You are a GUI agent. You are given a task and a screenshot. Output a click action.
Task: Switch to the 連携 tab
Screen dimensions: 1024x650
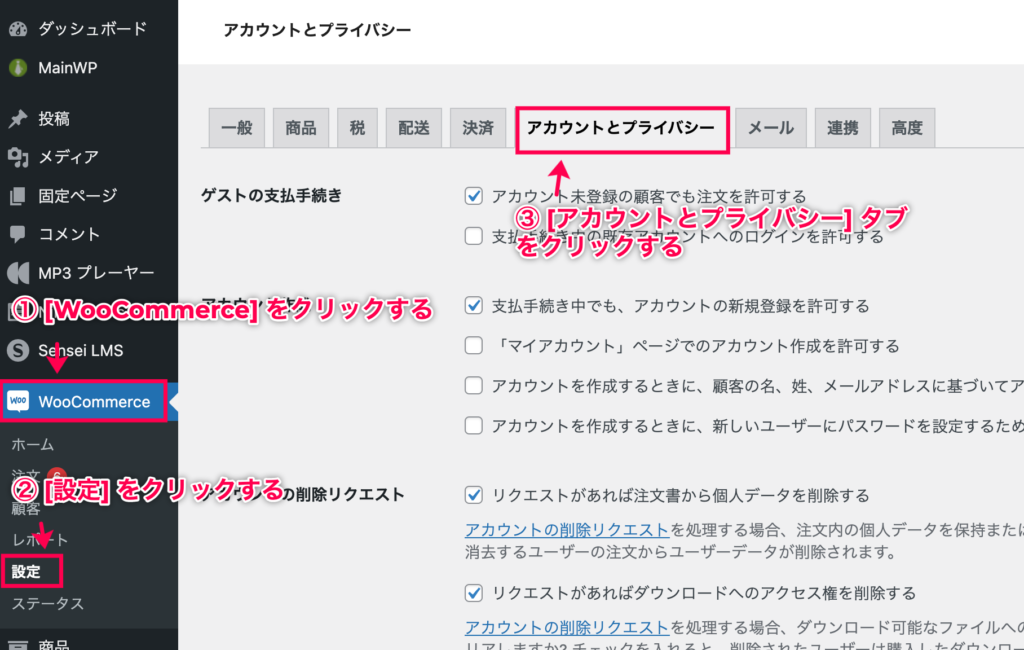point(842,128)
